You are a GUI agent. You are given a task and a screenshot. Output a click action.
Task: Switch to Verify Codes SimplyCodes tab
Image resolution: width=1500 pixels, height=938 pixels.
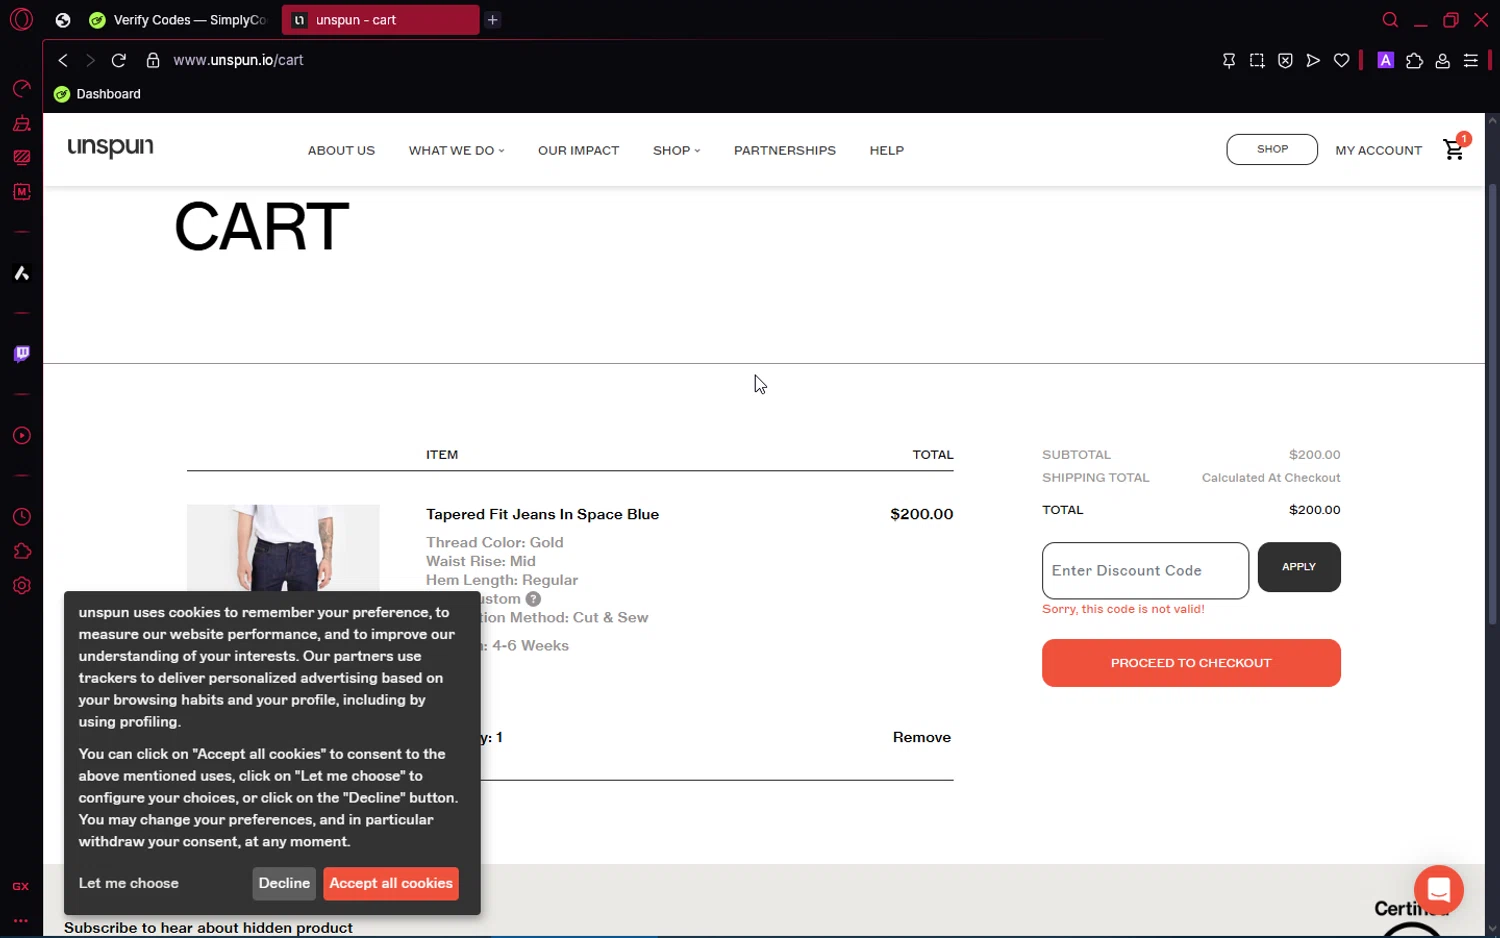178,20
